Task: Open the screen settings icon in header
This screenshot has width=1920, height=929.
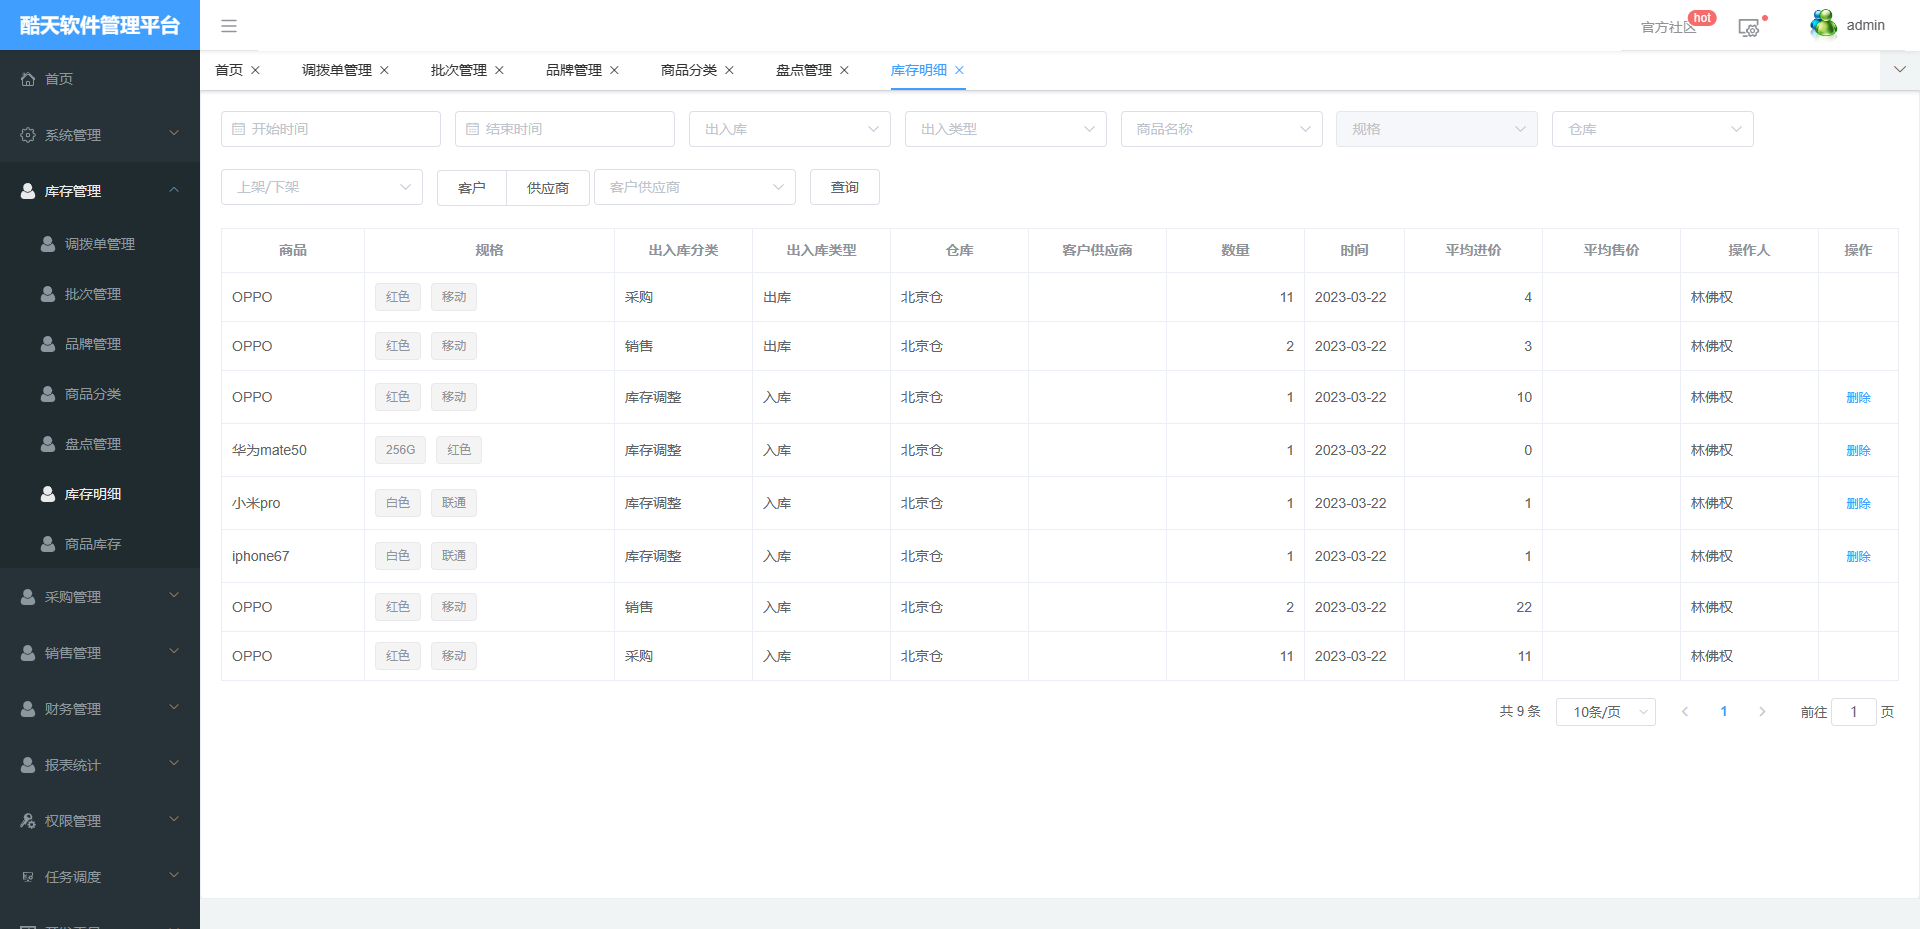Action: (x=1748, y=28)
